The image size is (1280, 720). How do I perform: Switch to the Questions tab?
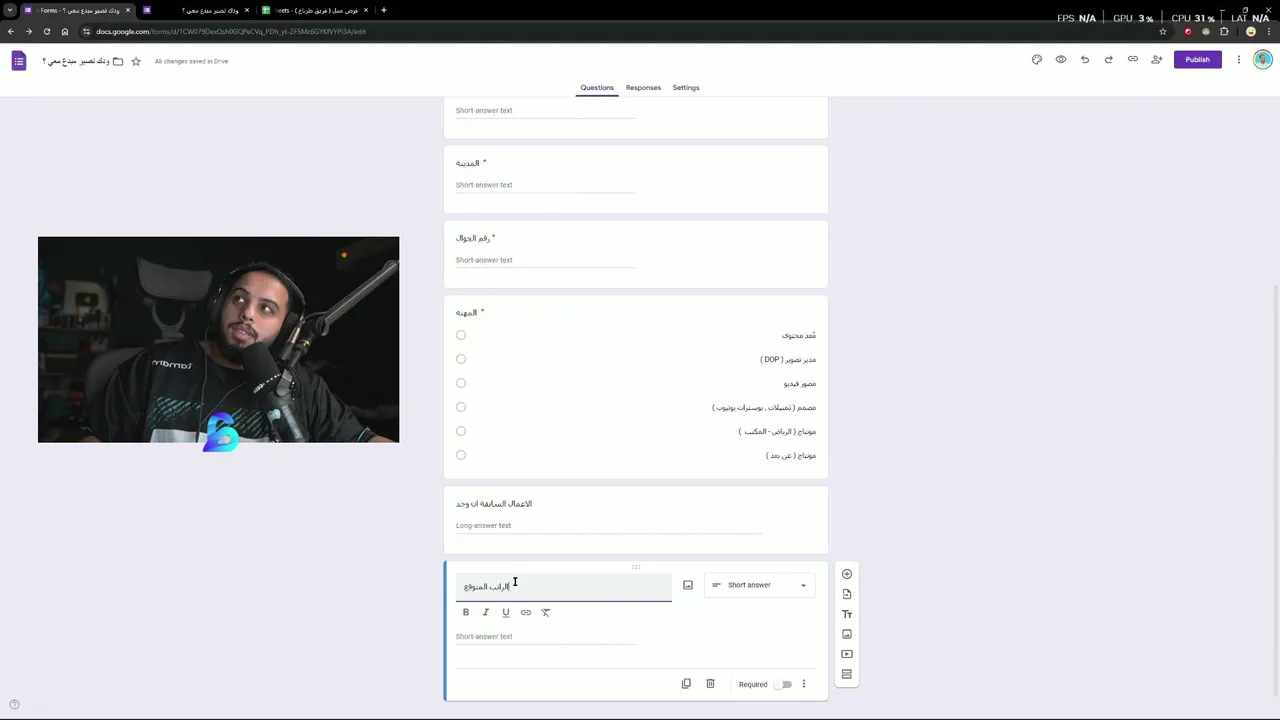597,88
